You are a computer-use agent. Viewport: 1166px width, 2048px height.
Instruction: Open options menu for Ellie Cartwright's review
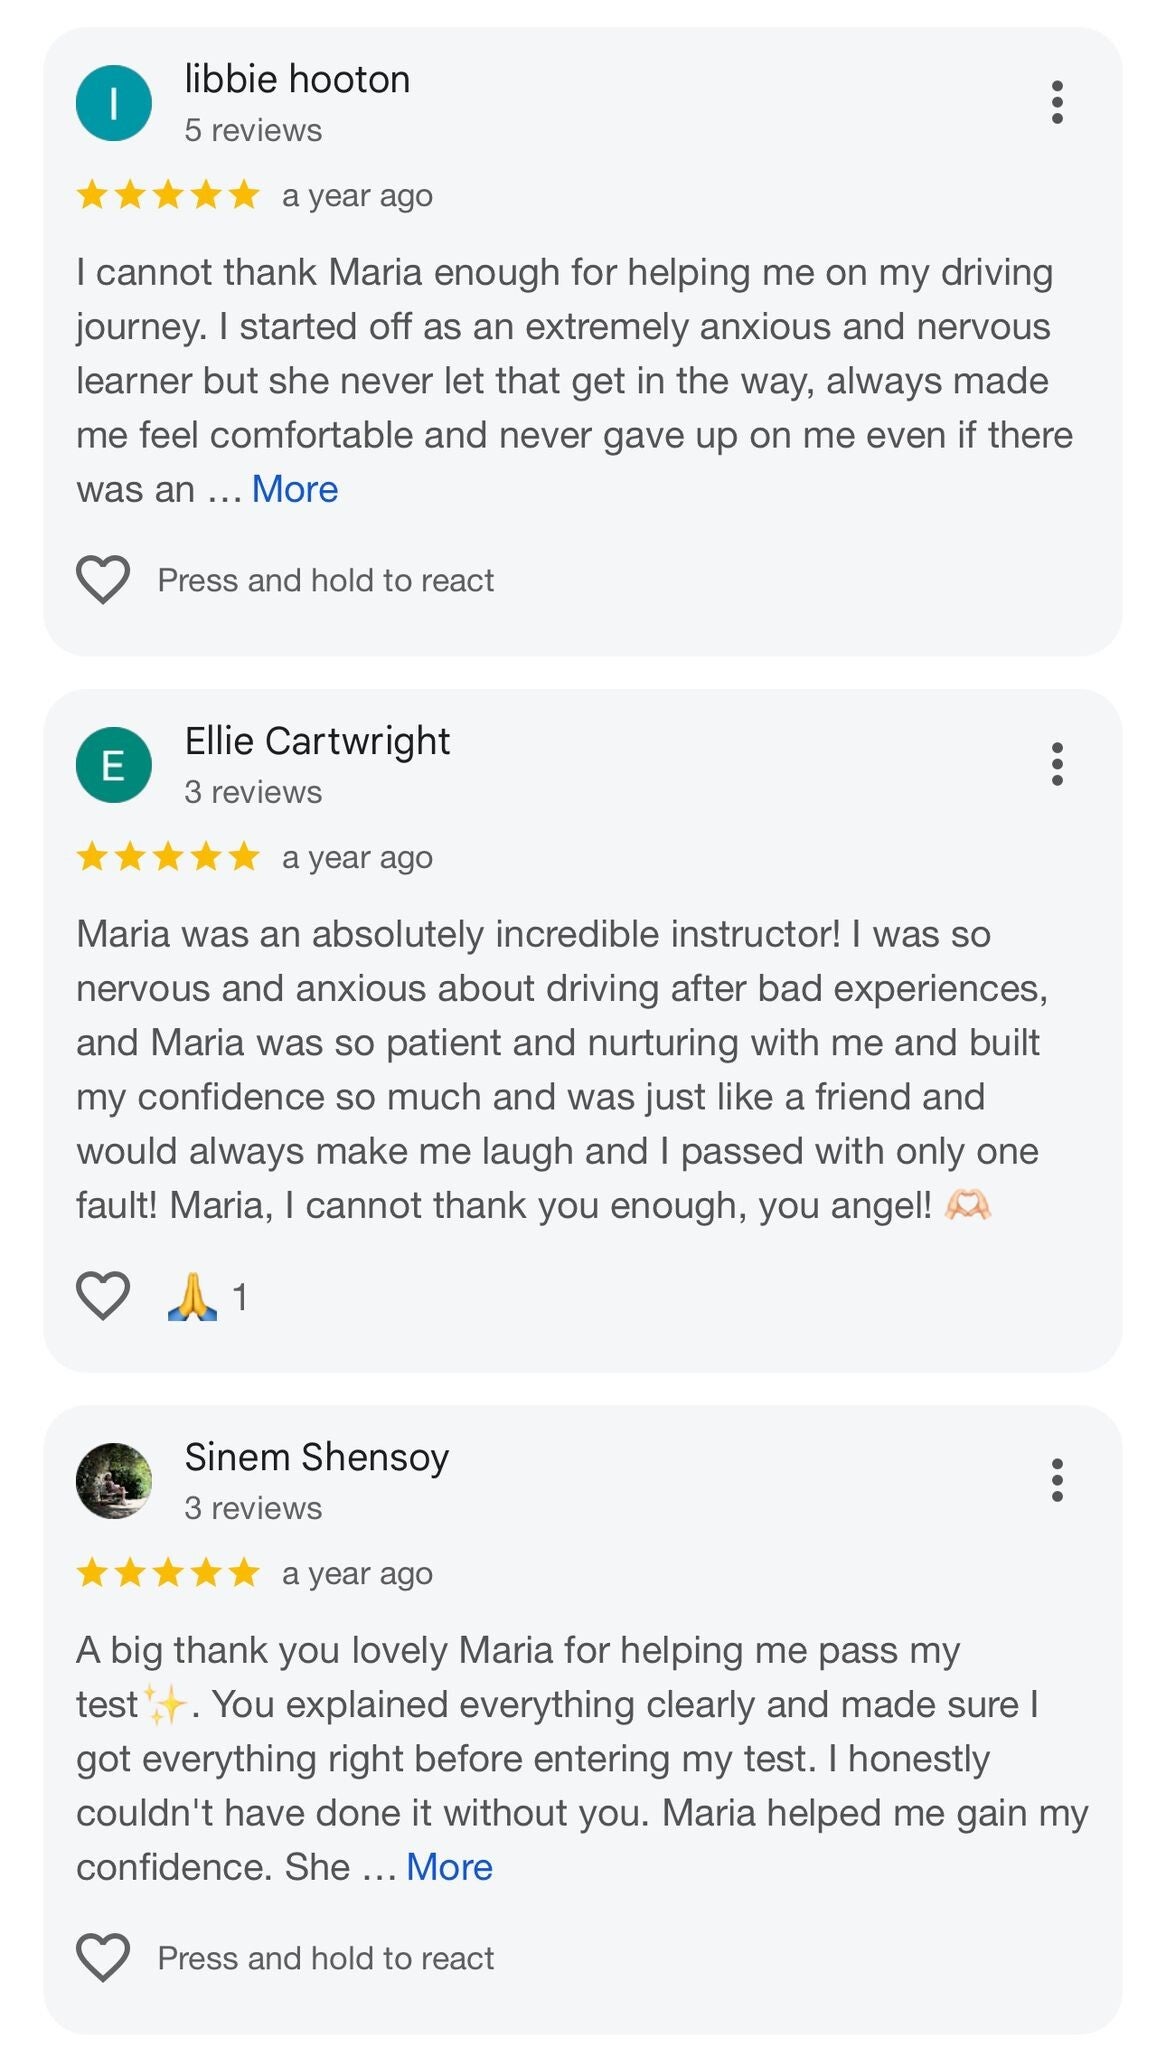[1056, 765]
